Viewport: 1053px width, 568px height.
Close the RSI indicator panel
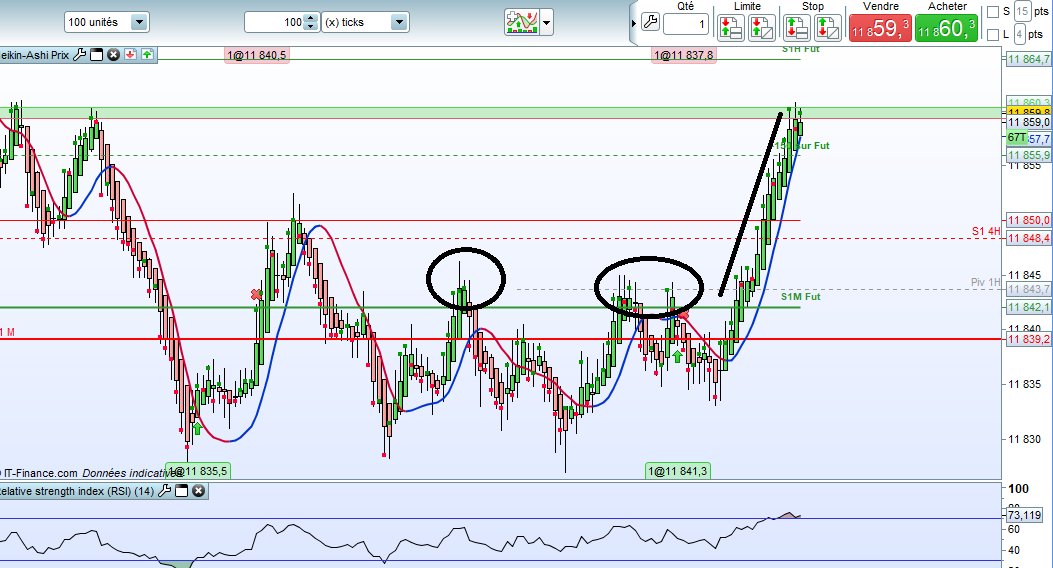[x=198, y=491]
